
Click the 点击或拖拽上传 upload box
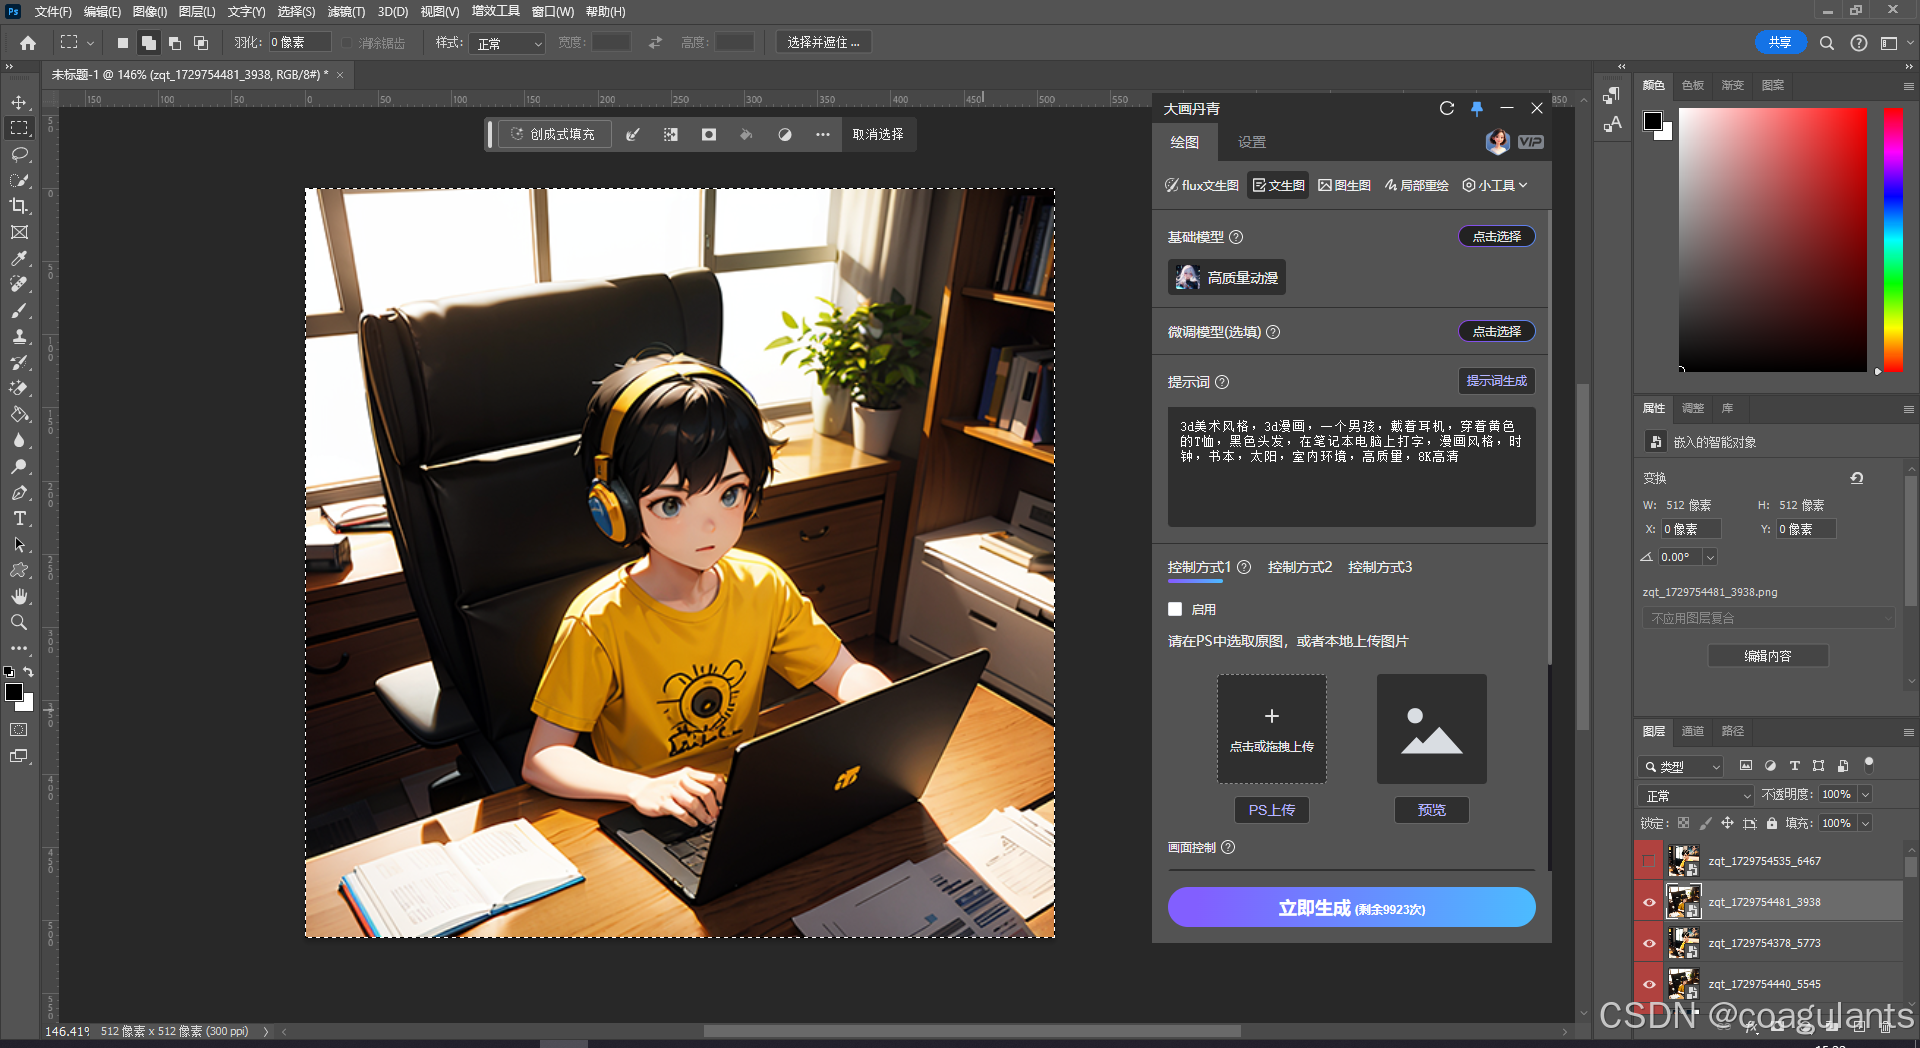coord(1271,729)
